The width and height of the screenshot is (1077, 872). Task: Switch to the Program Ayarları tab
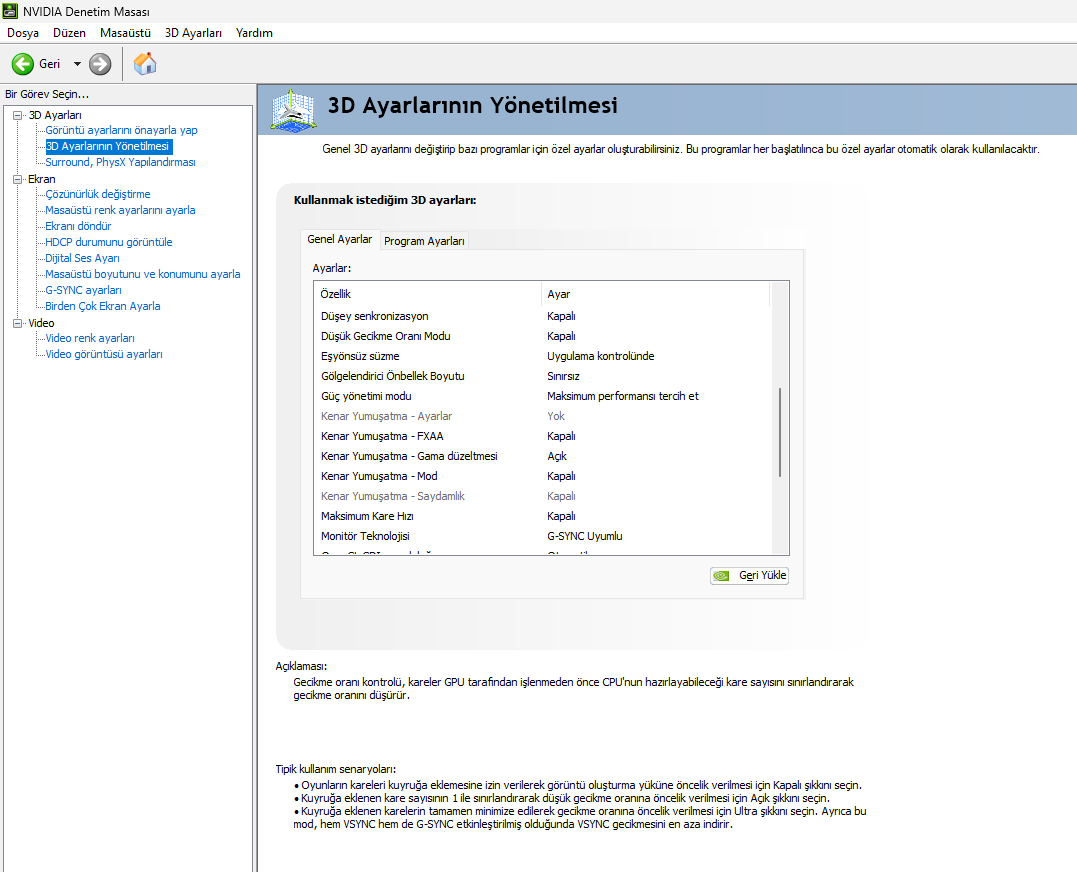(x=424, y=241)
